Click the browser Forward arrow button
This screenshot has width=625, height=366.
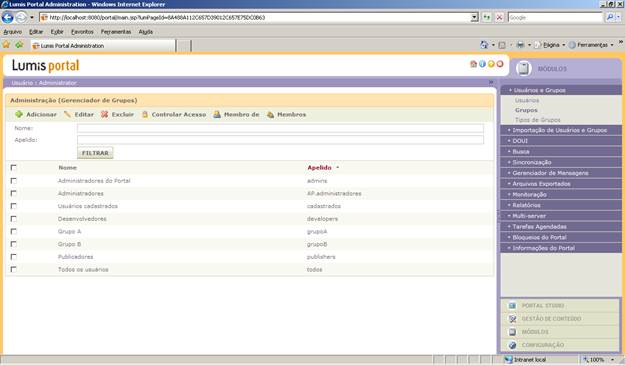[x=21, y=18]
